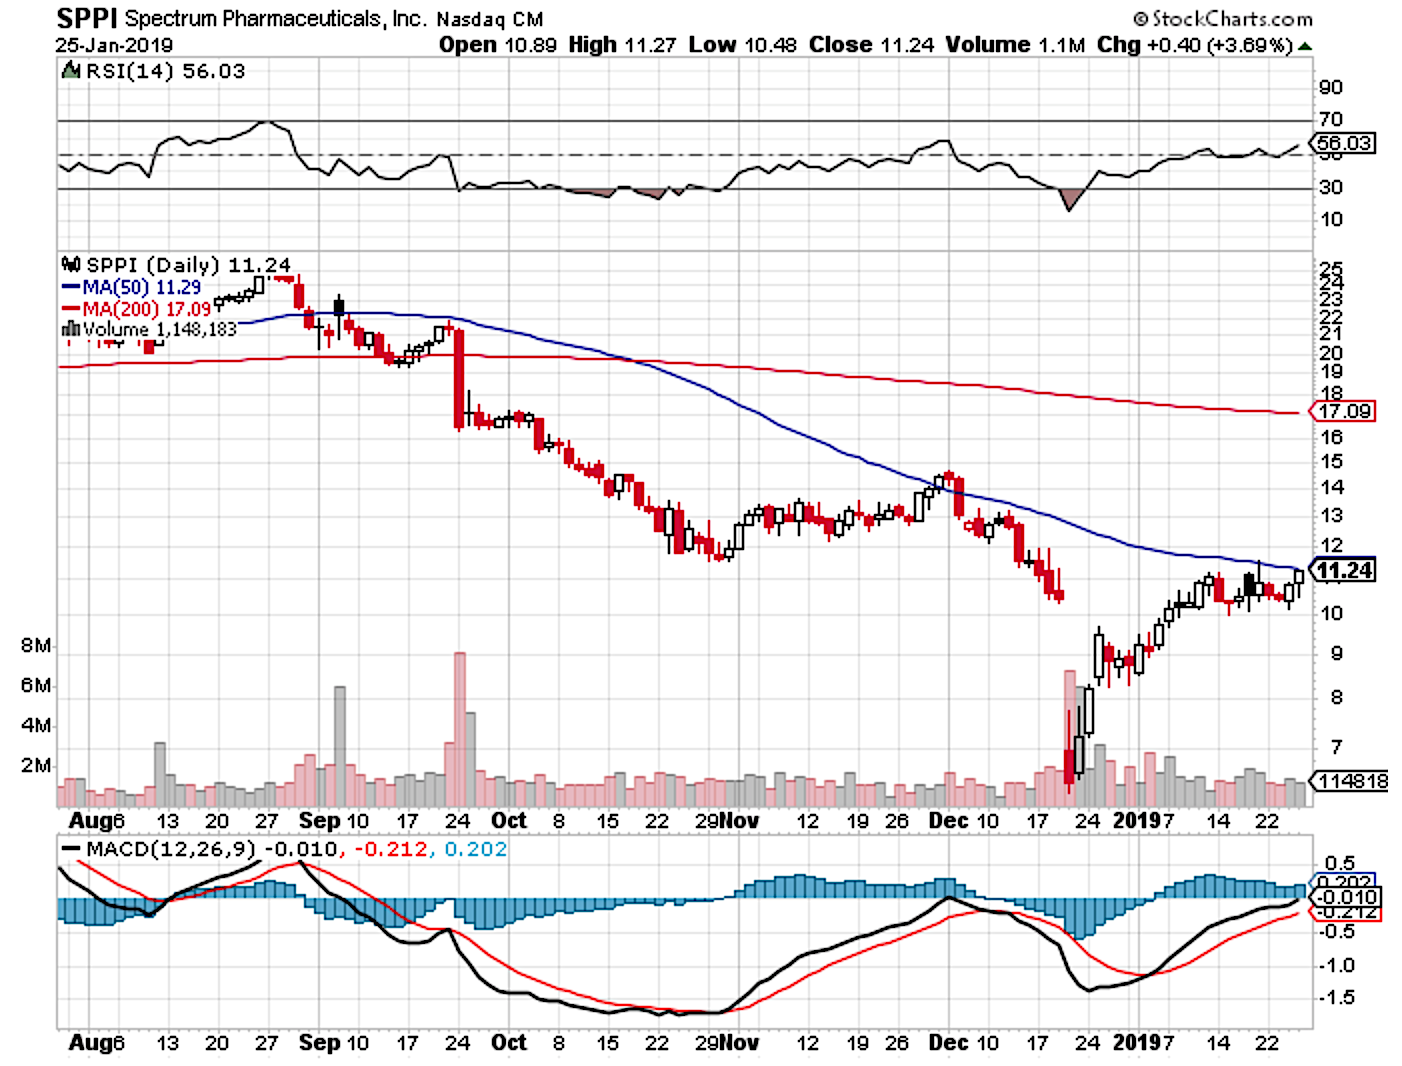Click the Nasdaq CM exchange label
This screenshot has width=1402, height=1066.
pyautogui.click(x=489, y=20)
